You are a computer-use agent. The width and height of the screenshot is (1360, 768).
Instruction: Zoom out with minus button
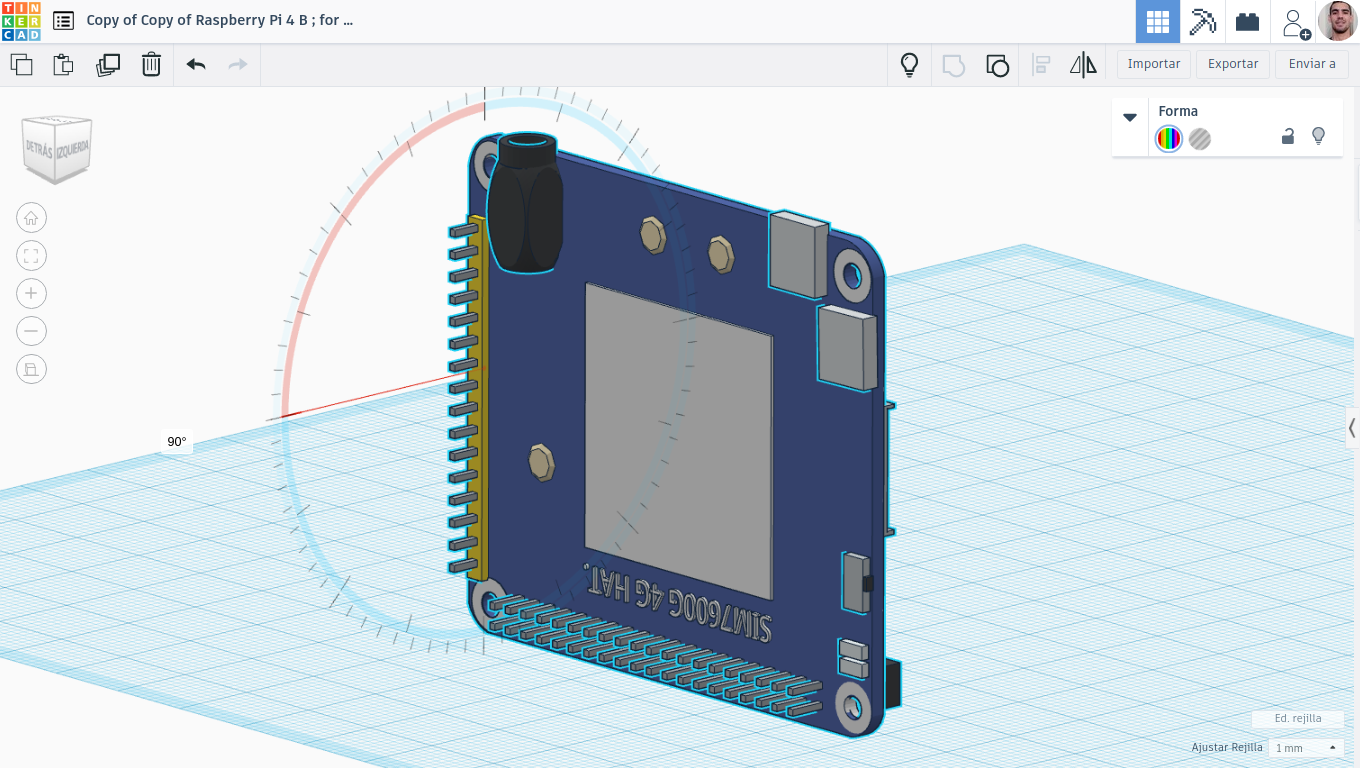(31, 331)
